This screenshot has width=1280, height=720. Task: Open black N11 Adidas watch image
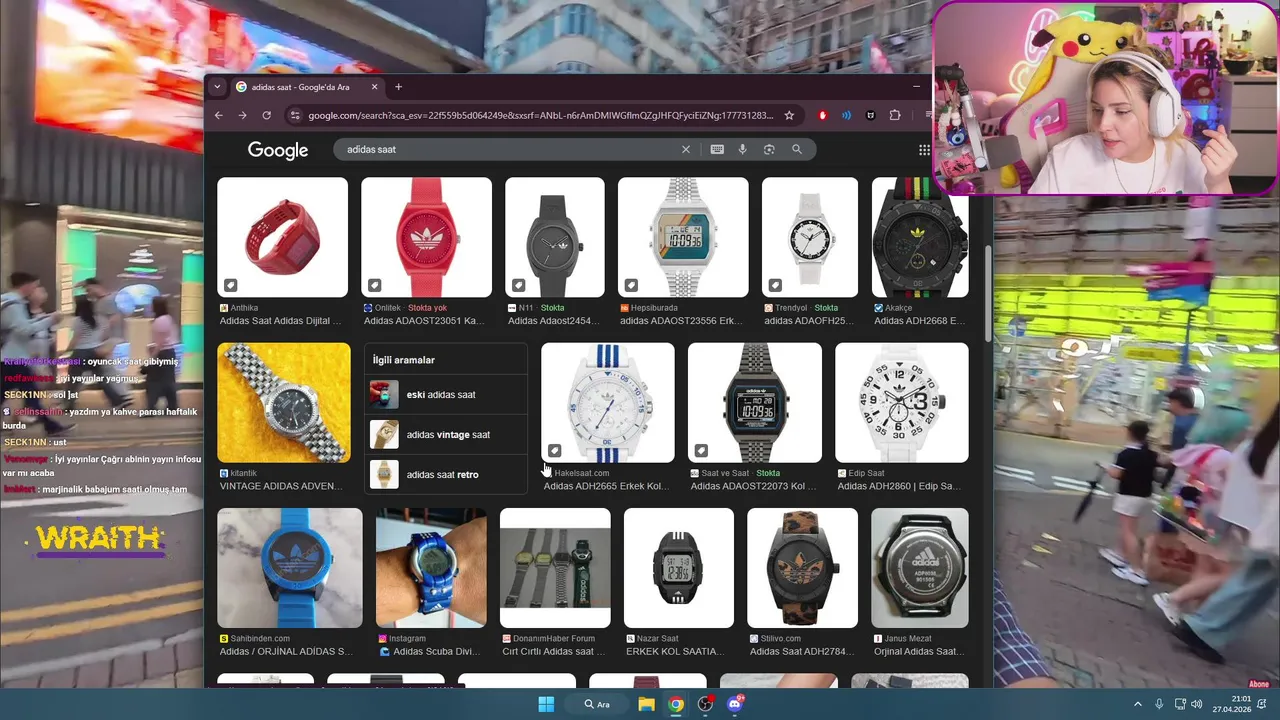[555, 237]
